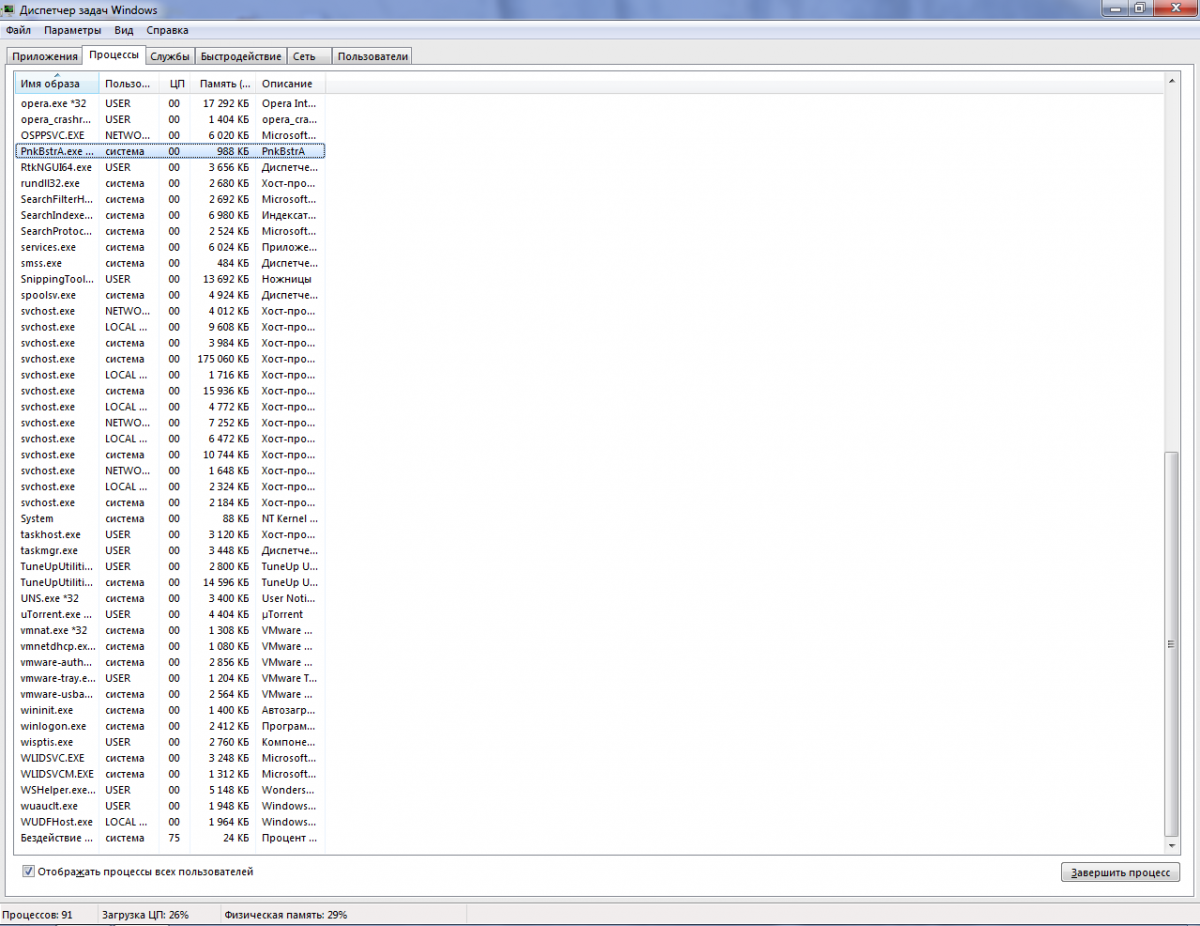1200x926 pixels.
Task: Toggle Отображать процессы всех пользователей checkbox
Action: 28,872
